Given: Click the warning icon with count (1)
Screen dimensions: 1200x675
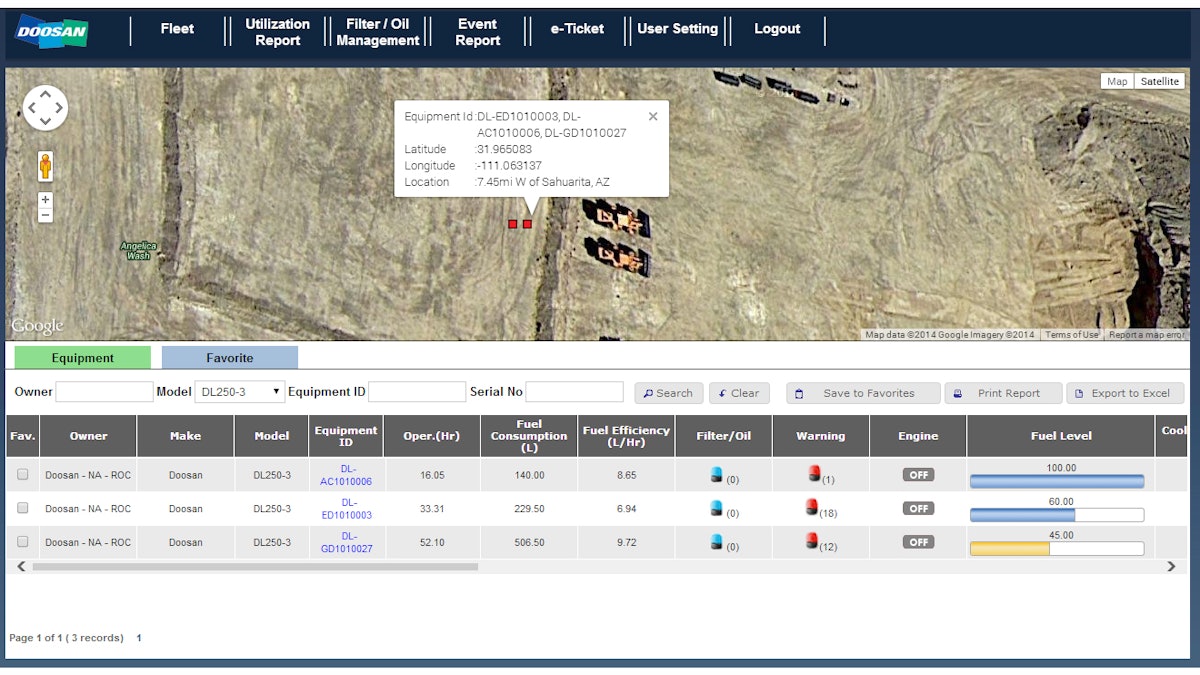Looking at the screenshot, I should pyautogui.click(x=814, y=474).
